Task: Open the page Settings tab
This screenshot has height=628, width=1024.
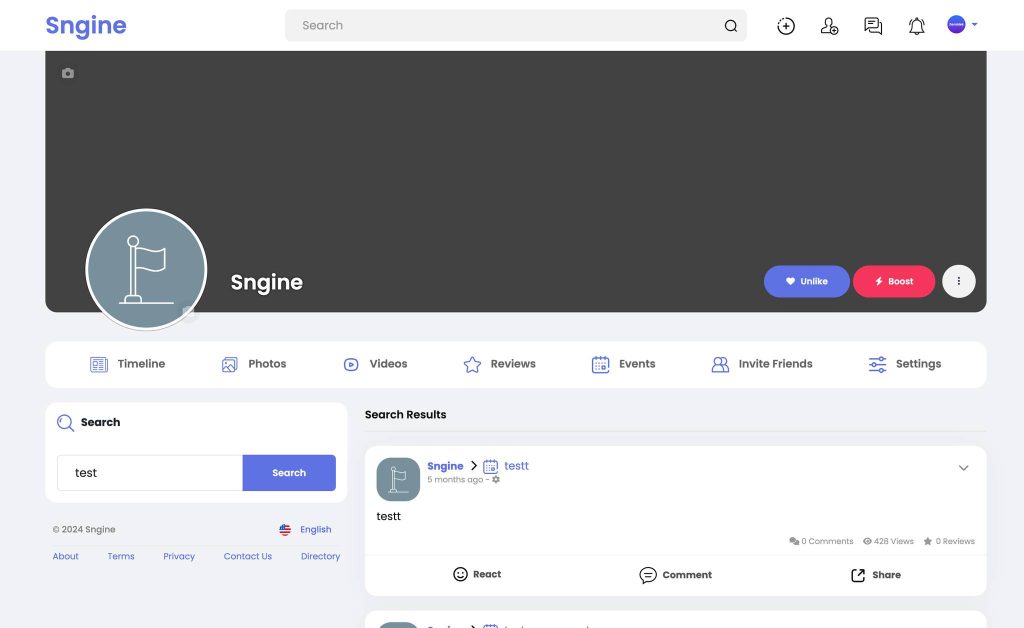Action: coord(904,364)
